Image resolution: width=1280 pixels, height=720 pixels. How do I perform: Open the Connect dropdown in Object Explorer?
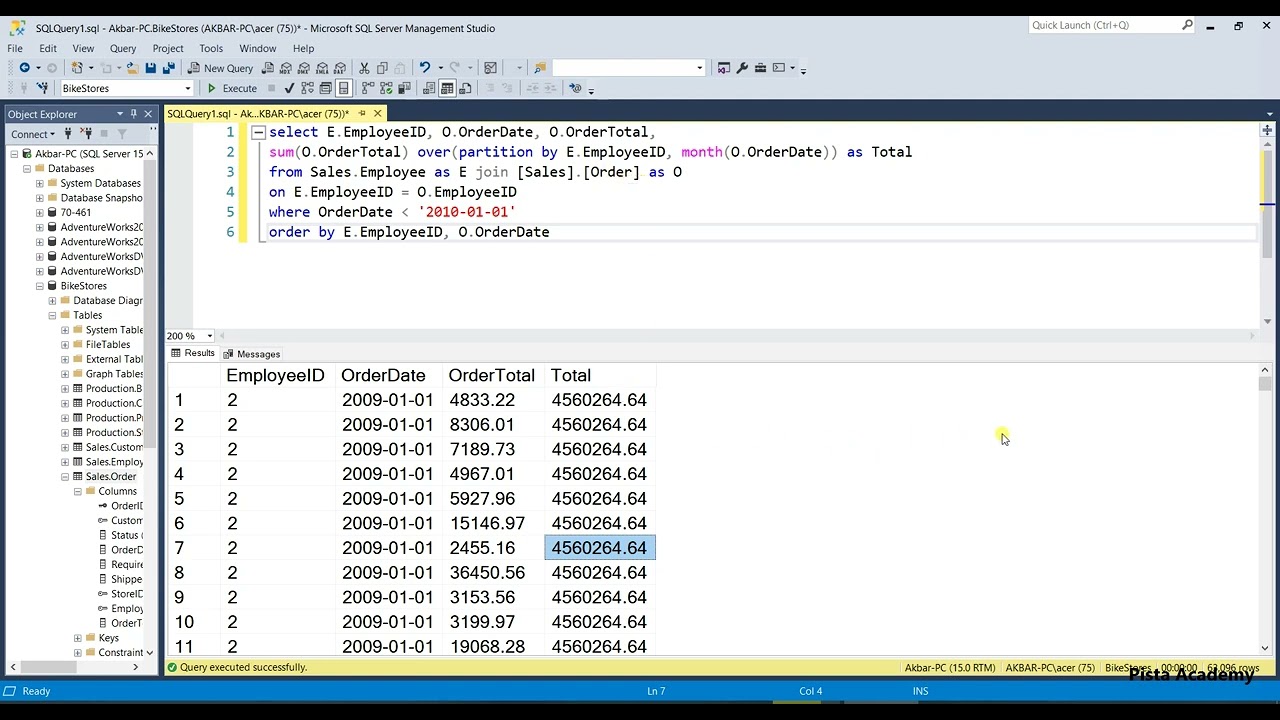tap(32, 134)
